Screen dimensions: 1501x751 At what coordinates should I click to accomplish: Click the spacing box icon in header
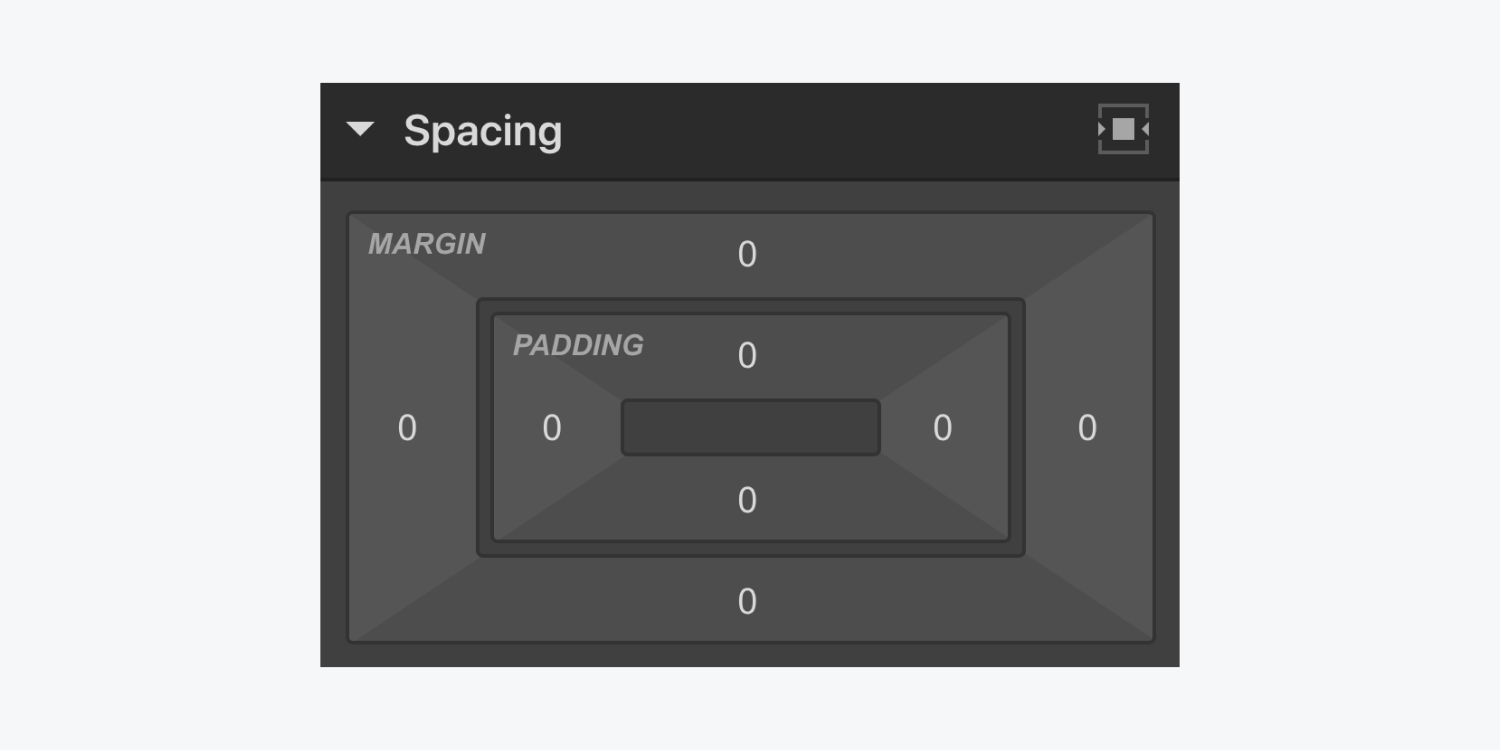pos(1123,129)
